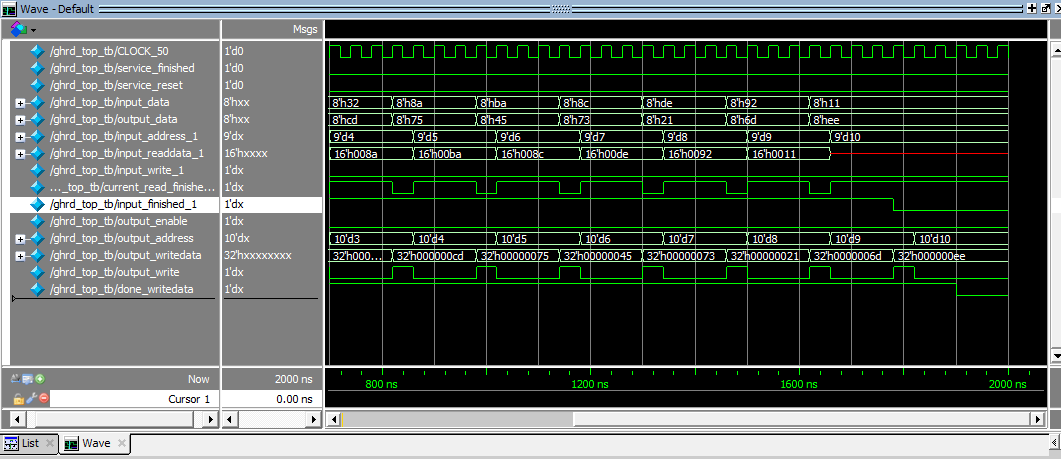
Task: Click the 800 ns mark on timeline
Action: pyautogui.click(x=382, y=384)
